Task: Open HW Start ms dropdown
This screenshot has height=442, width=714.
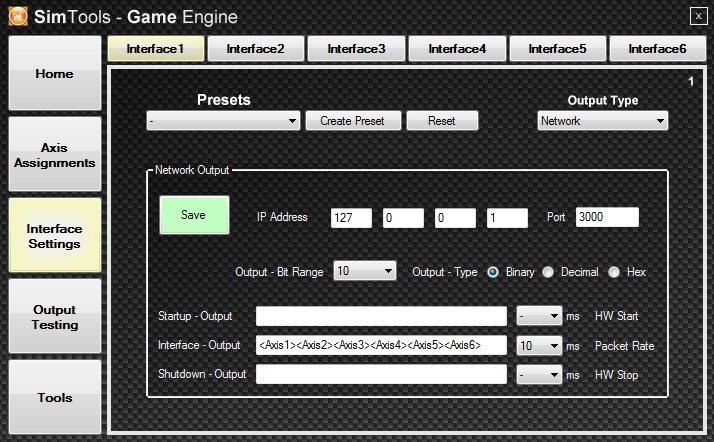Action: coord(539,316)
